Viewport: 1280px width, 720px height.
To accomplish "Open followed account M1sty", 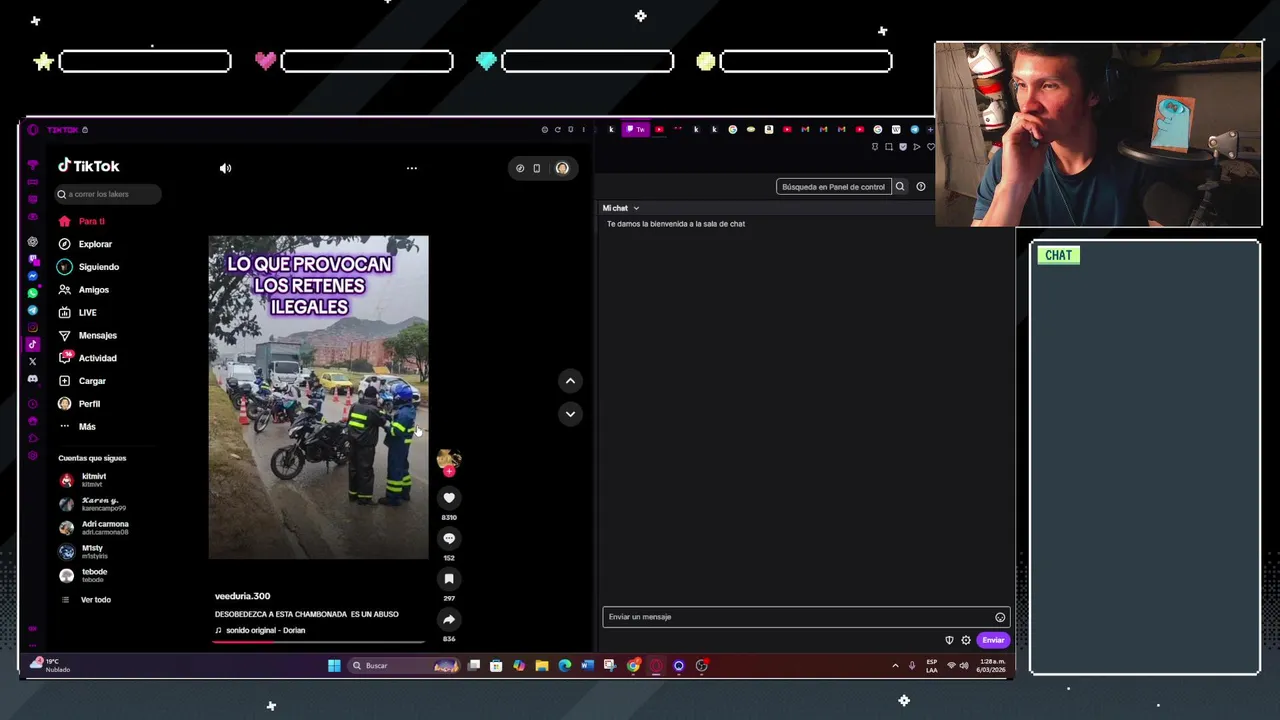I will click(x=81, y=551).
